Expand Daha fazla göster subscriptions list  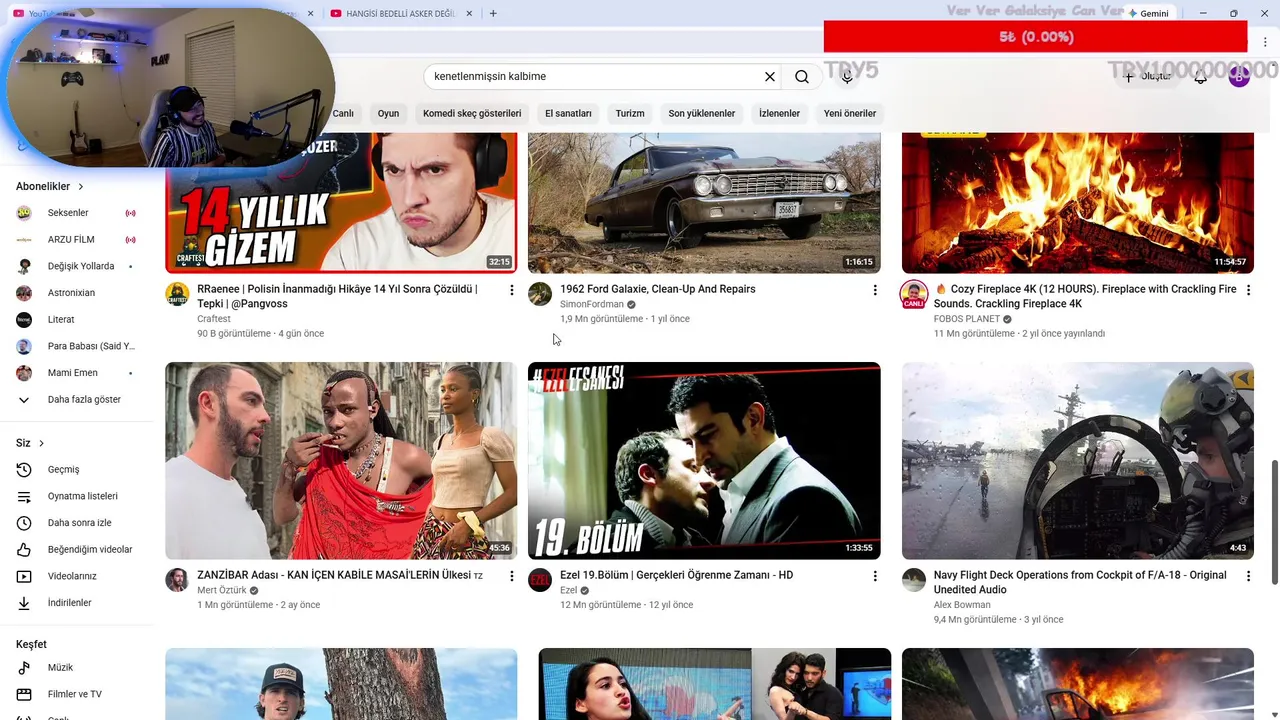point(77,399)
